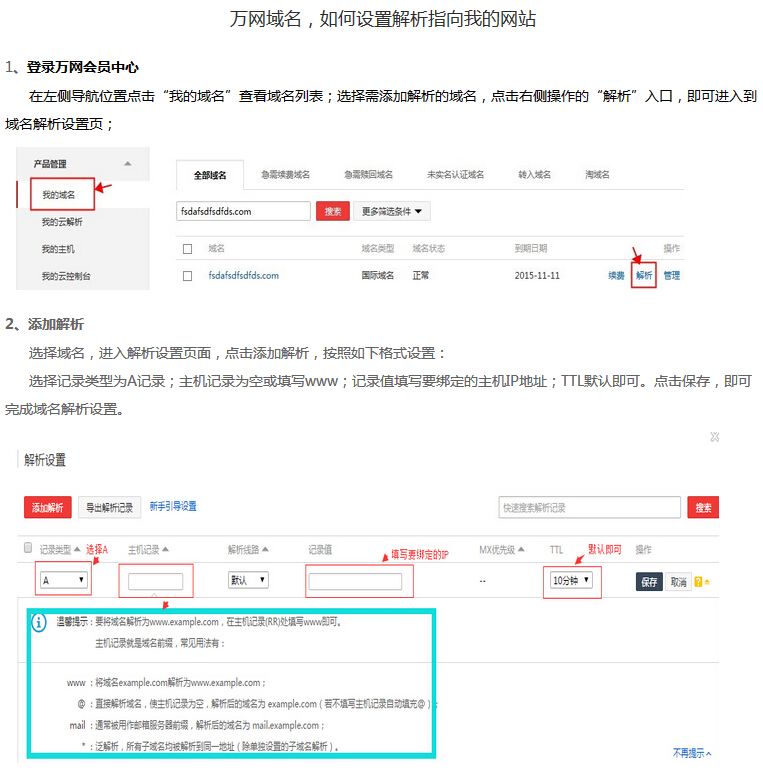Click the info icon next to 温馨提示
Screen dimensions: 763x783
[39, 623]
